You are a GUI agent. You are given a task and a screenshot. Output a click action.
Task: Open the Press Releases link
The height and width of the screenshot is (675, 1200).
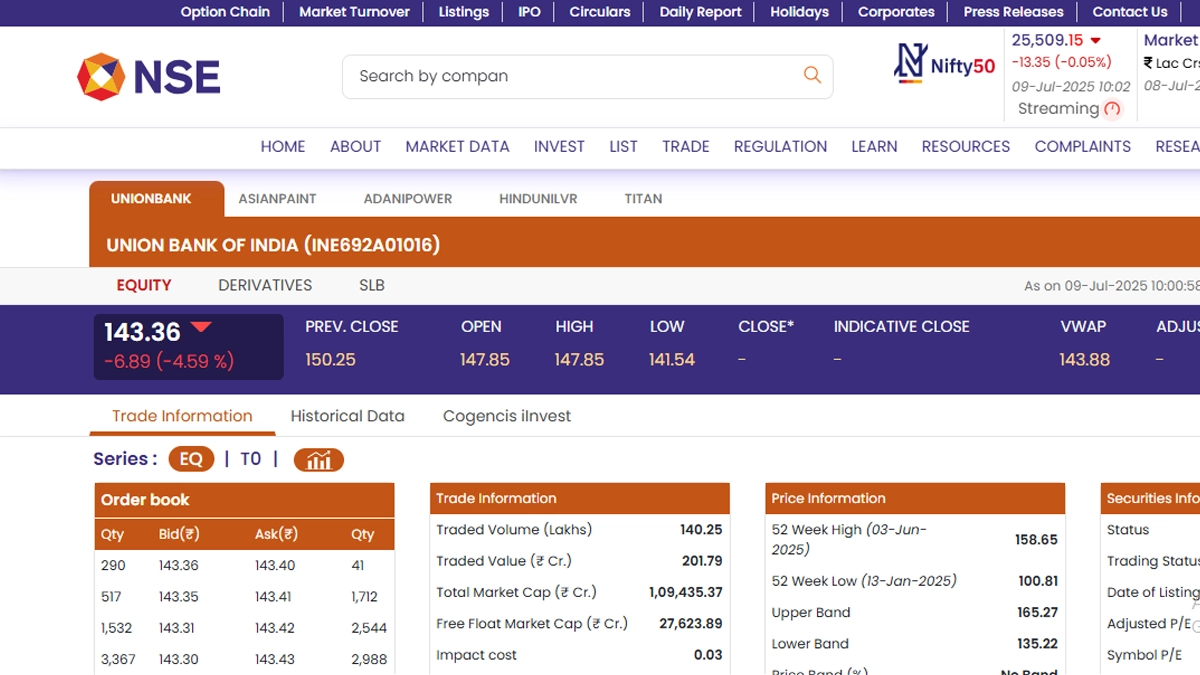coord(1013,12)
